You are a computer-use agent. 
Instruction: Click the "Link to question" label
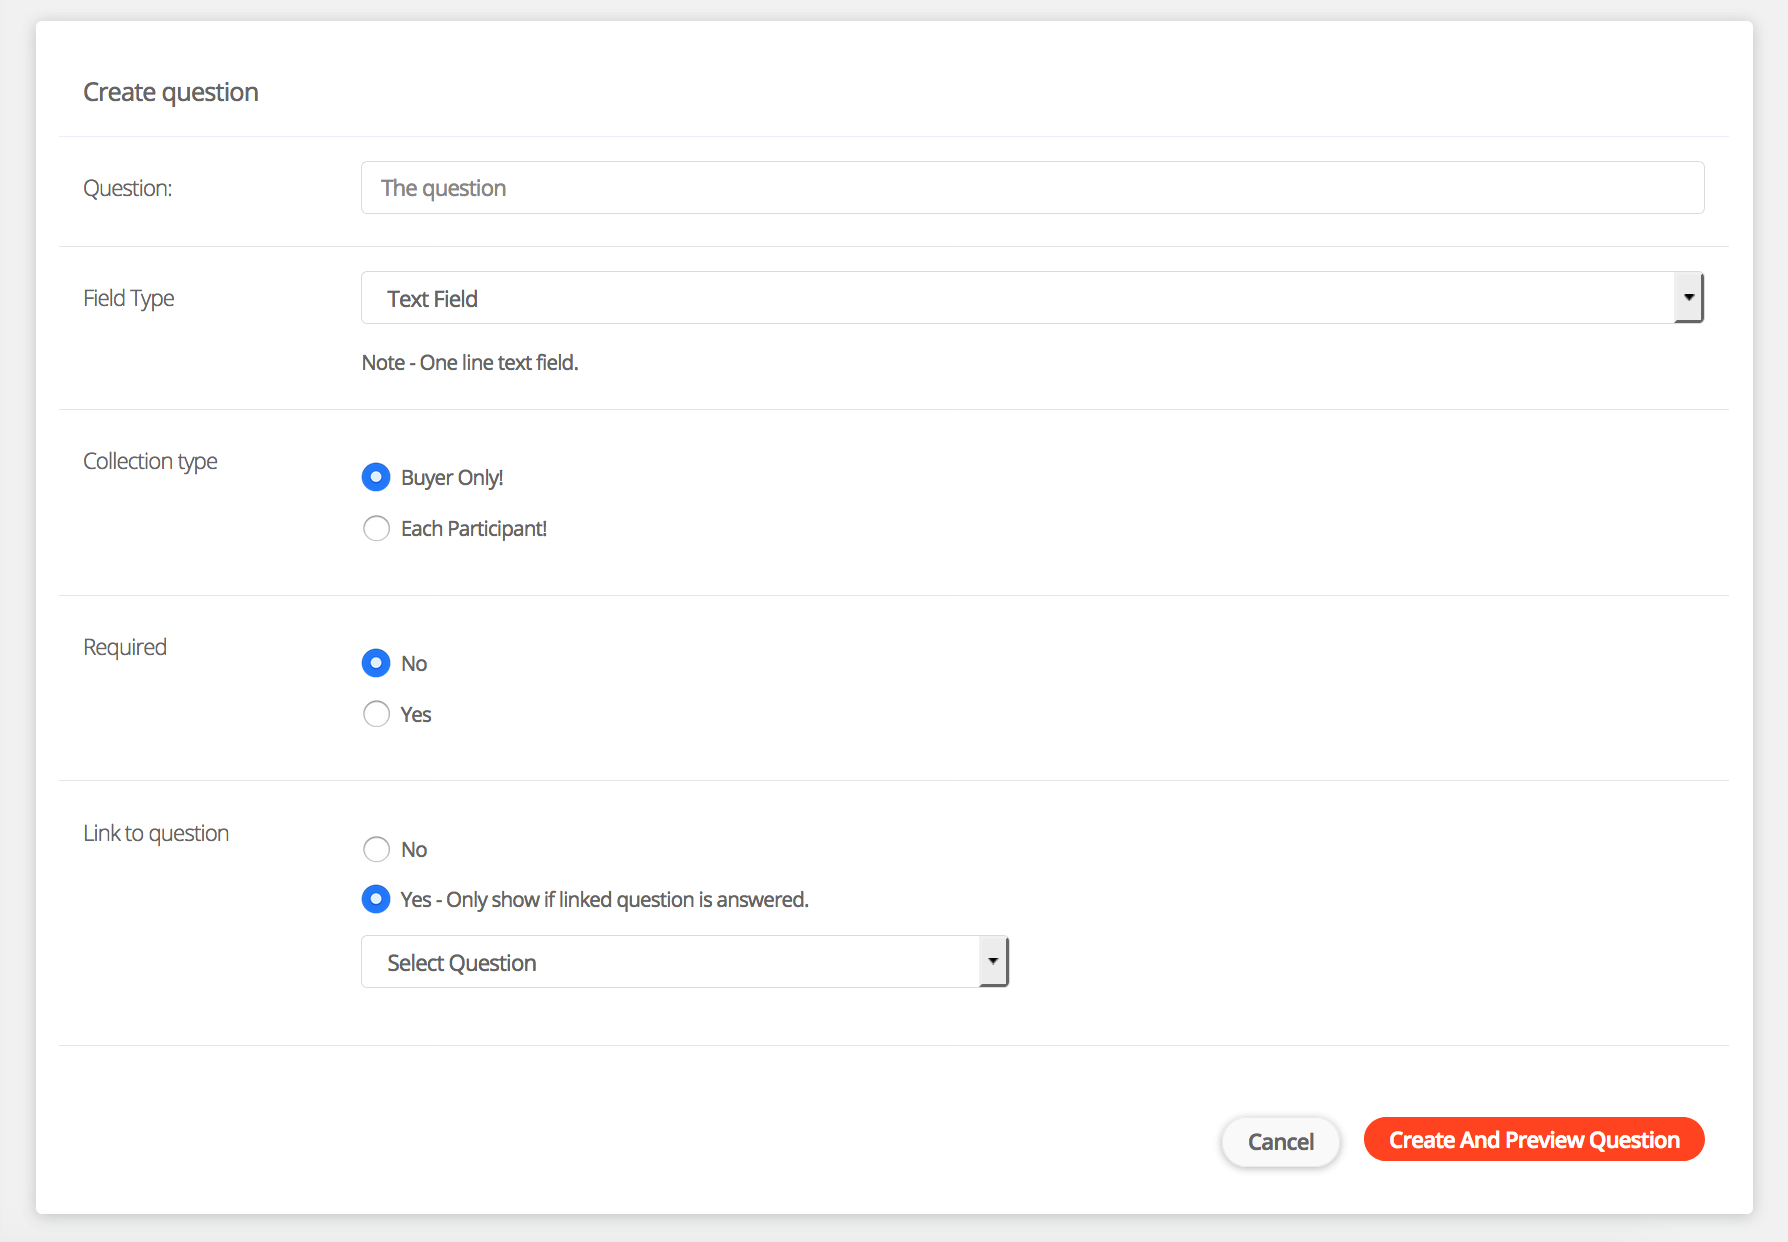[x=156, y=833]
